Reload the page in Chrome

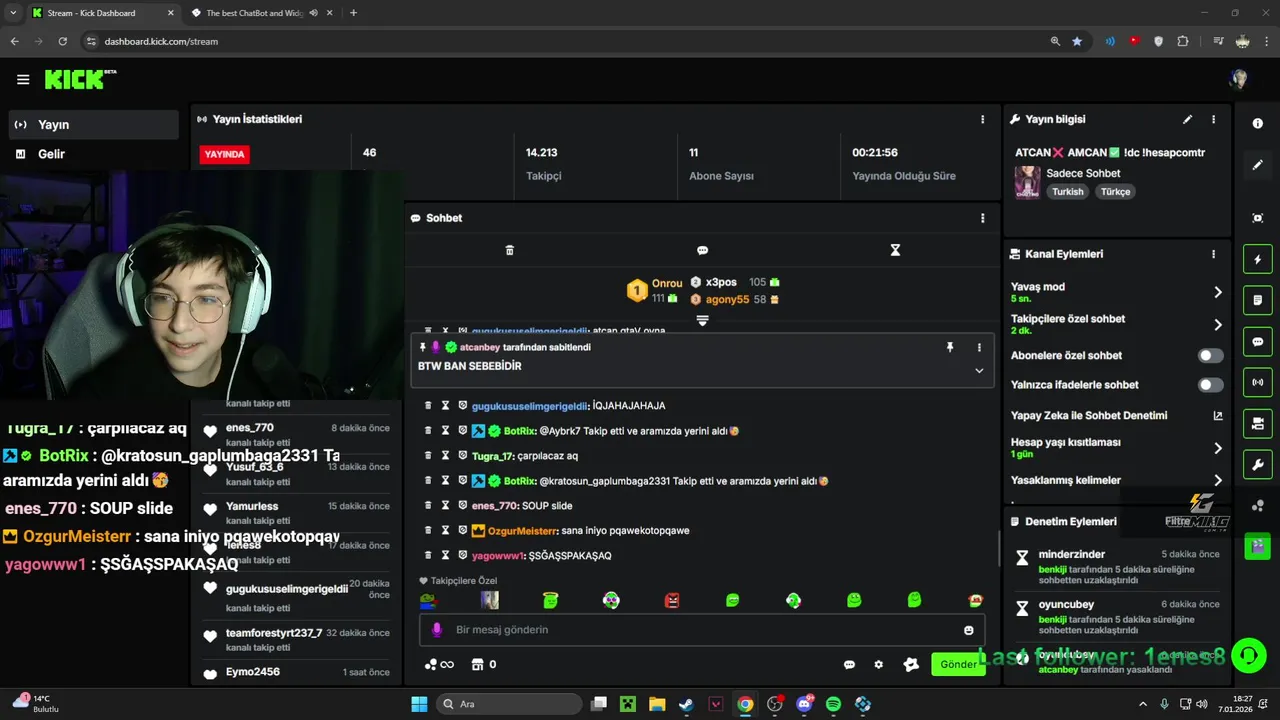(x=63, y=41)
